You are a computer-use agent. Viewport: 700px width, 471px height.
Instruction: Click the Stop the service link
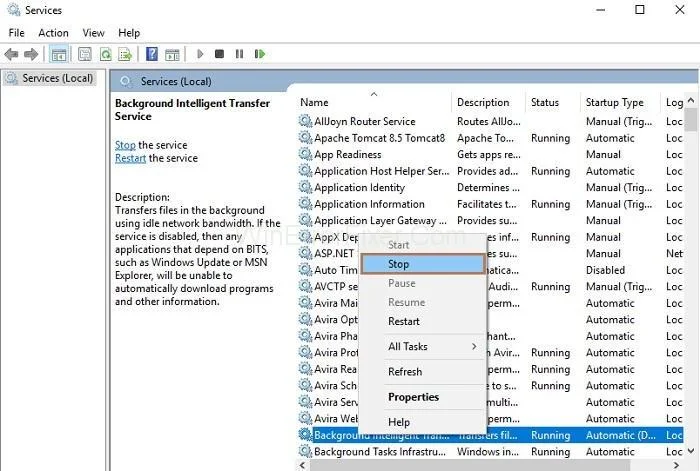(x=124, y=145)
